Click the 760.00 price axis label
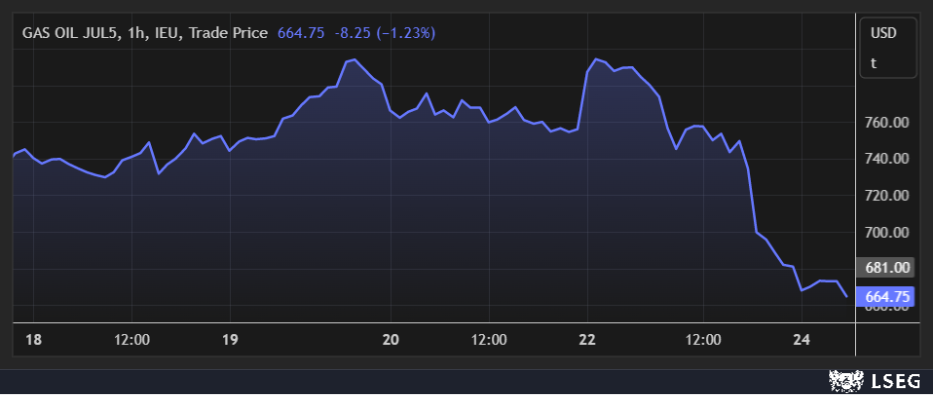The height and width of the screenshot is (395, 933). click(x=887, y=123)
